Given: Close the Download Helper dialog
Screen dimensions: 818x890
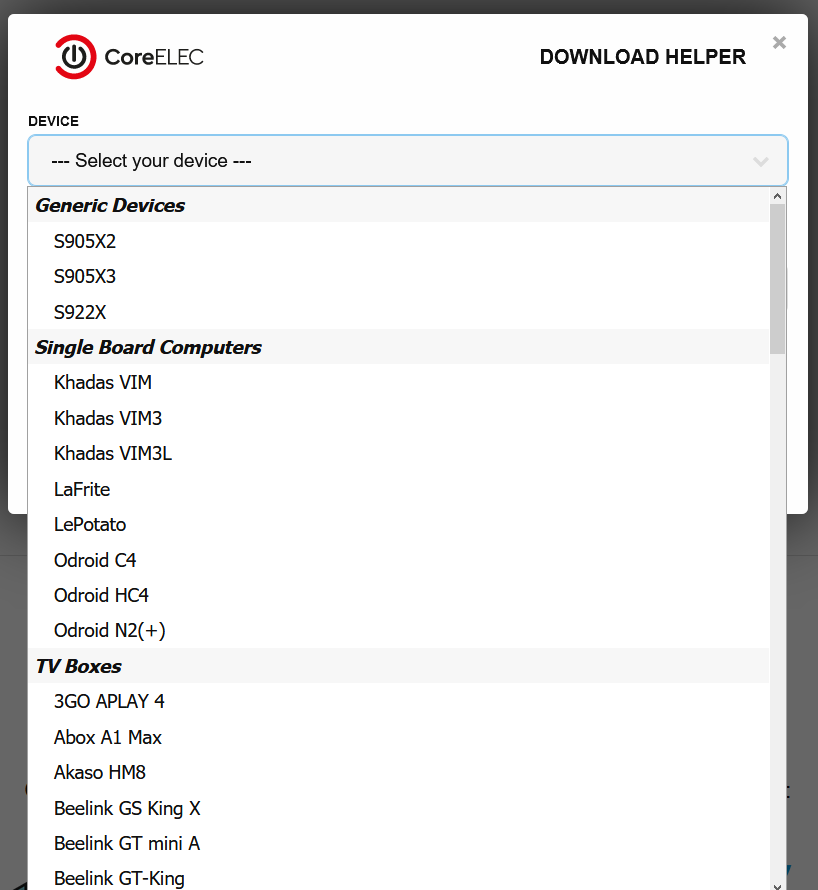Looking at the screenshot, I should [779, 43].
